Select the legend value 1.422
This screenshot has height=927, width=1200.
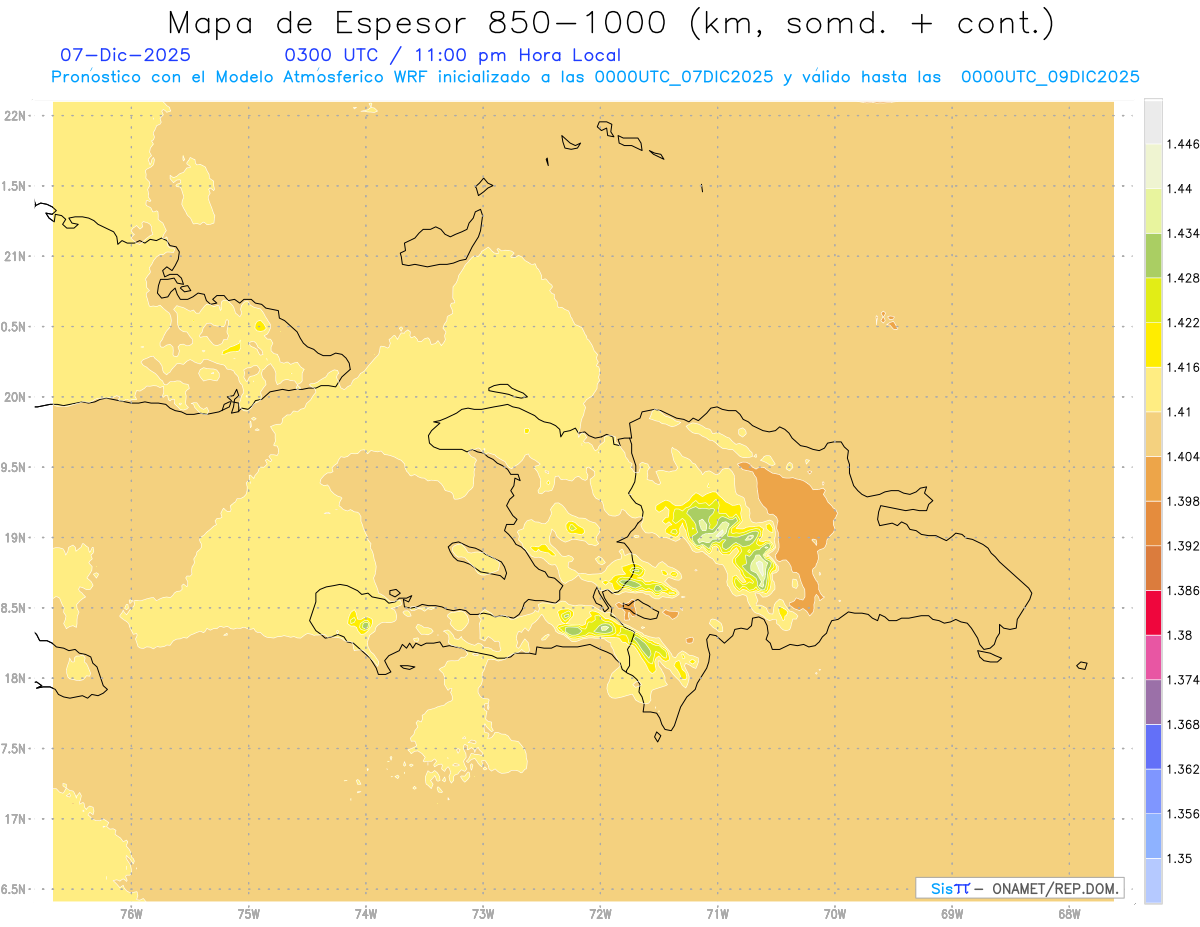point(1183,322)
